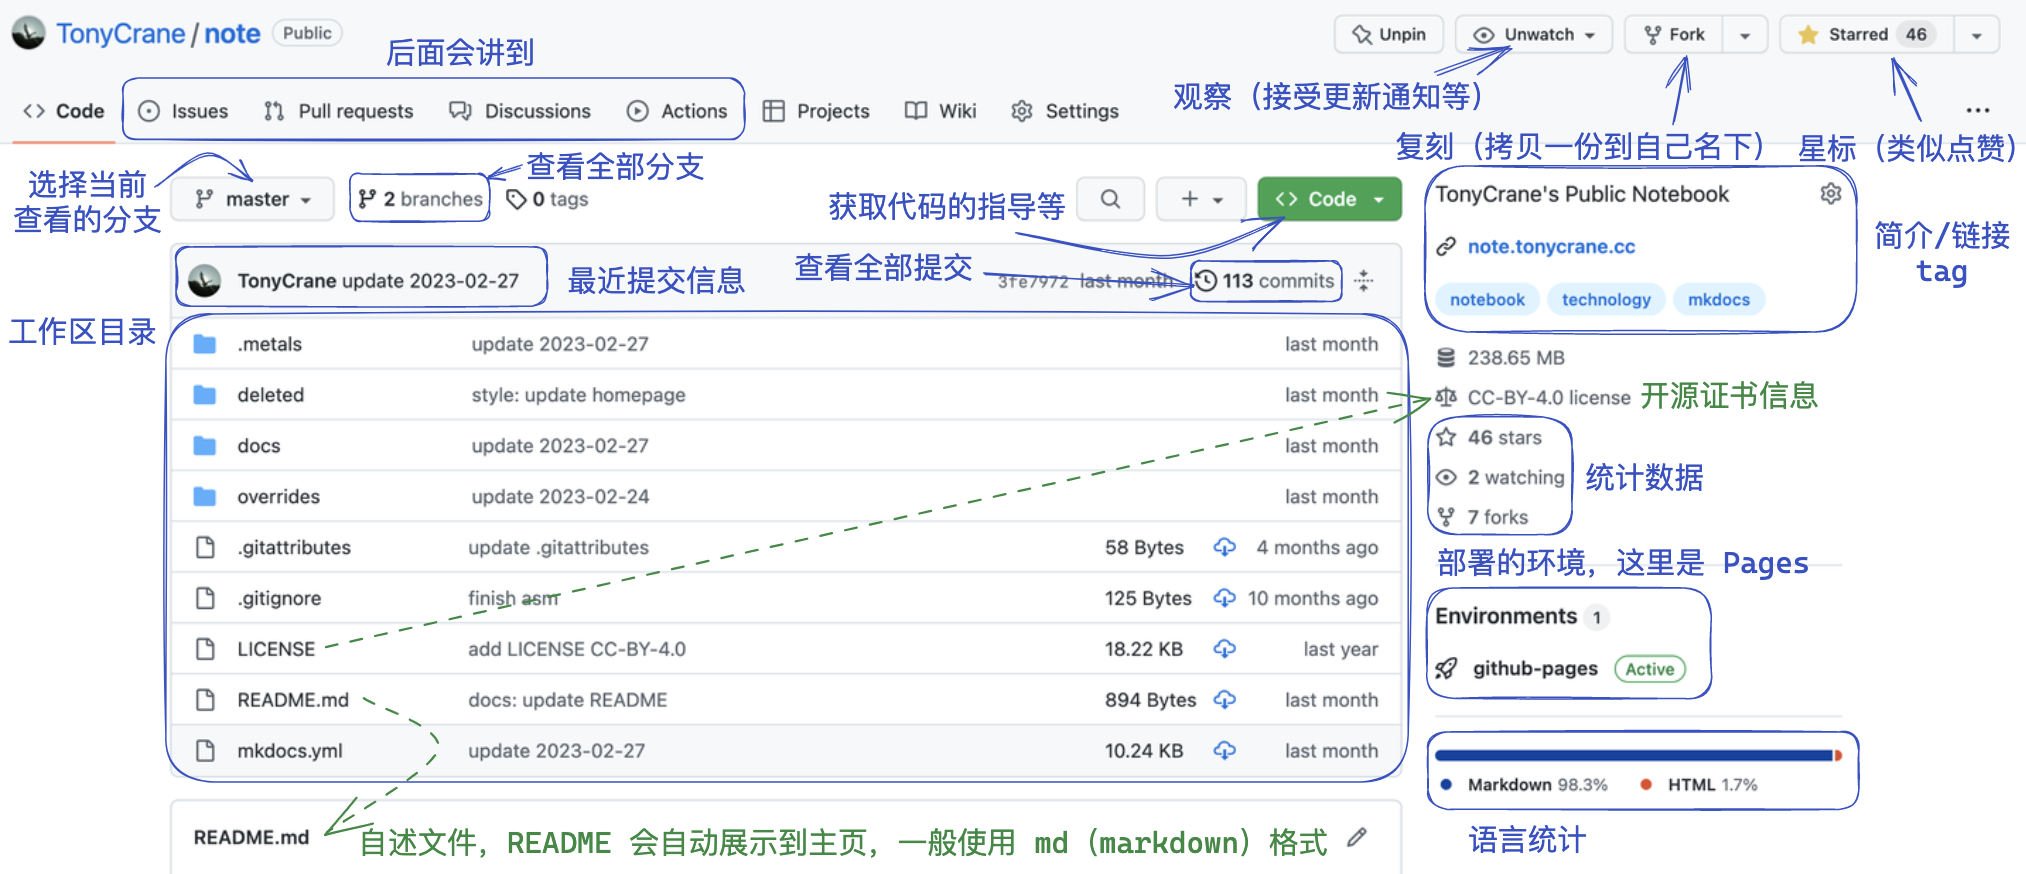Open the Issues tab

click(x=183, y=111)
